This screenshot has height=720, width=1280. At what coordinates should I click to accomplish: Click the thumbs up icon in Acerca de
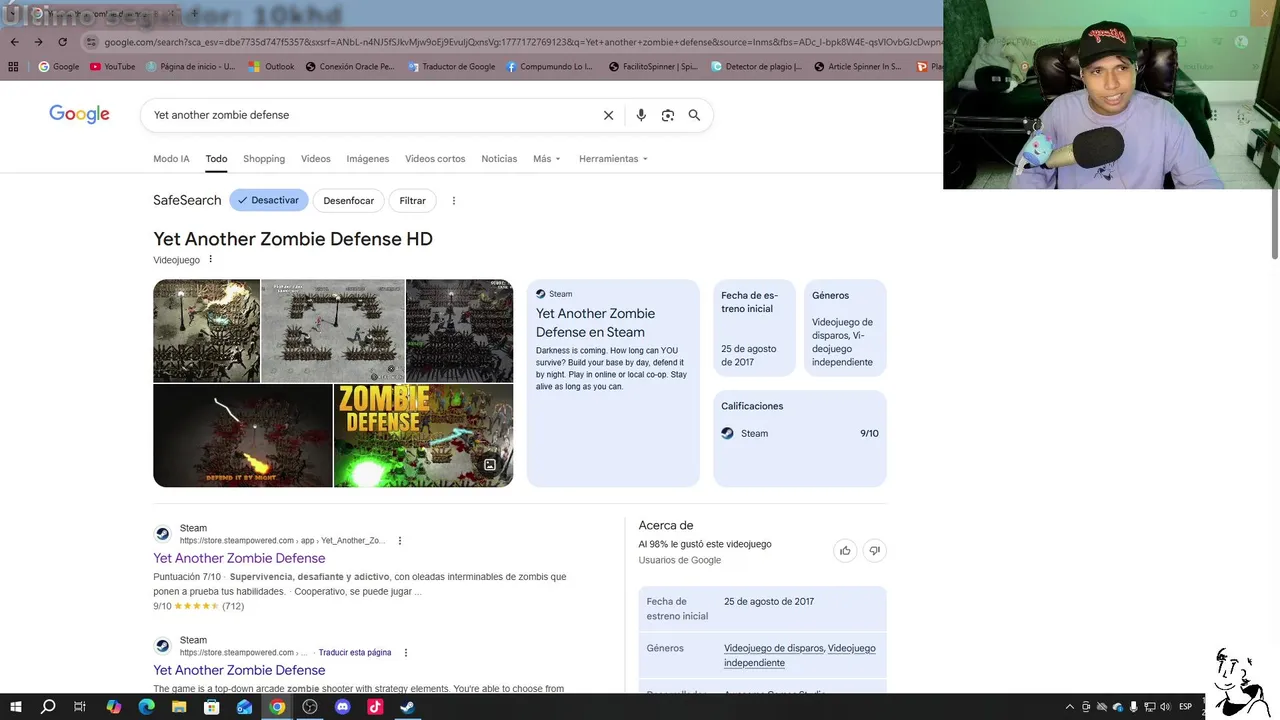tap(845, 551)
